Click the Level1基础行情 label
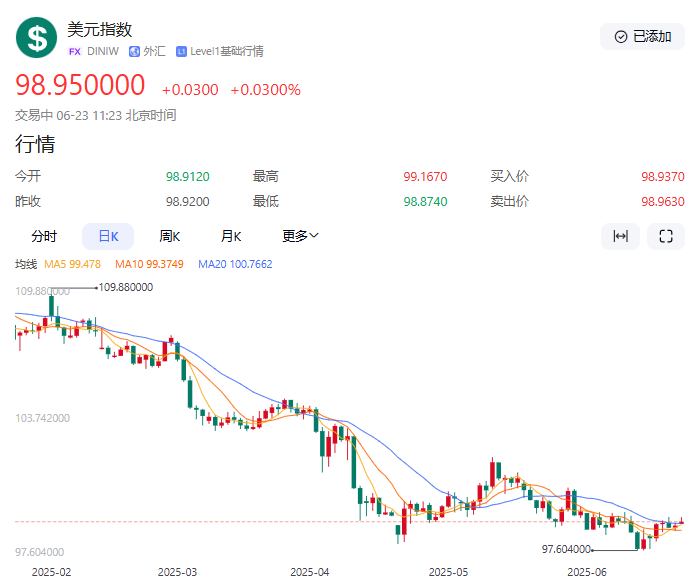 pyautogui.click(x=227, y=52)
